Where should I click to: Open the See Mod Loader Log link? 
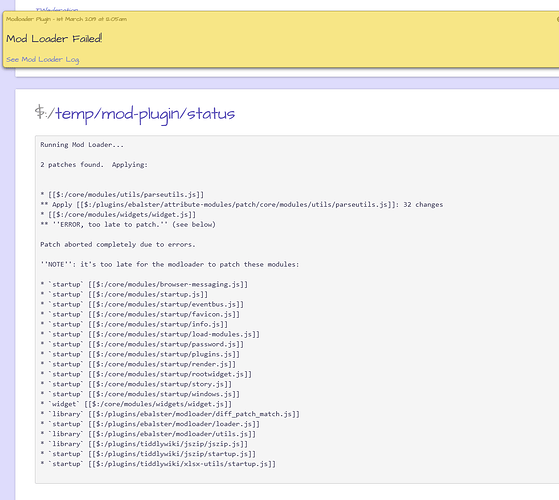tap(43, 60)
